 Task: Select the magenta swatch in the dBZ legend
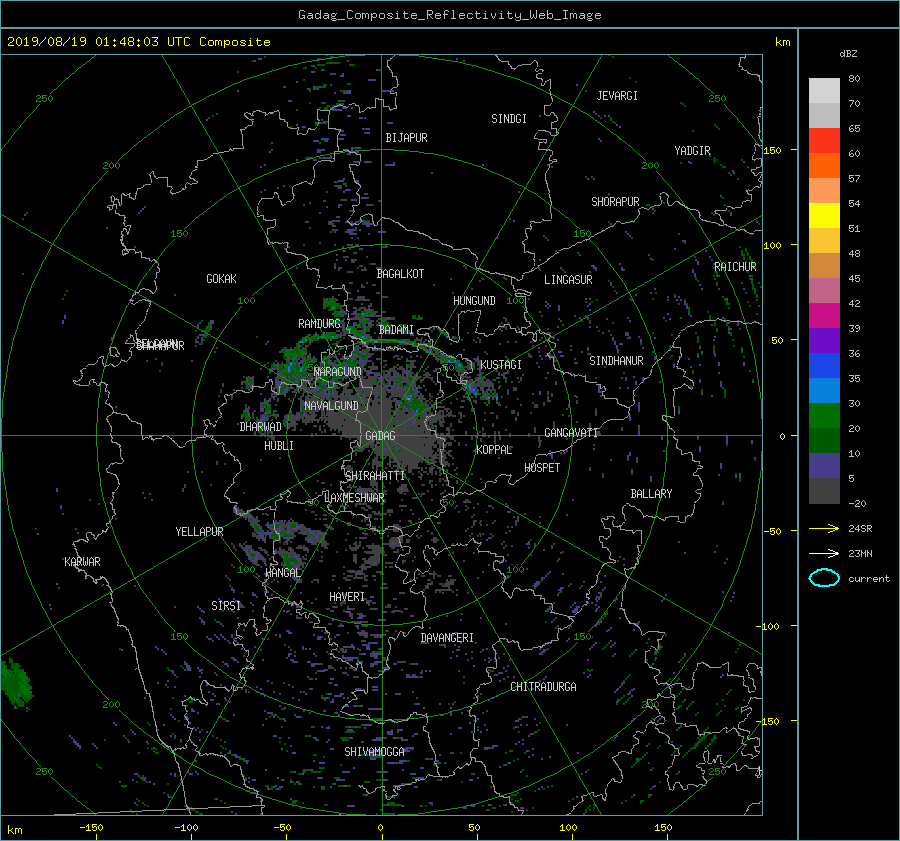pyautogui.click(x=824, y=315)
